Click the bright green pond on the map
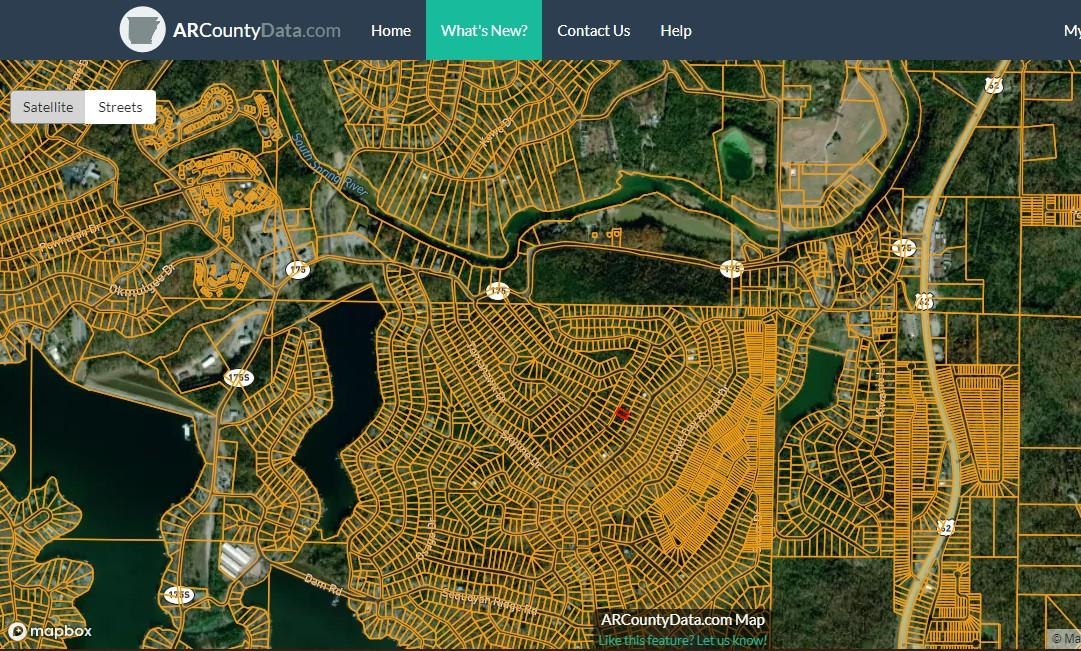Screen dimensions: 1081x651 coord(741,153)
